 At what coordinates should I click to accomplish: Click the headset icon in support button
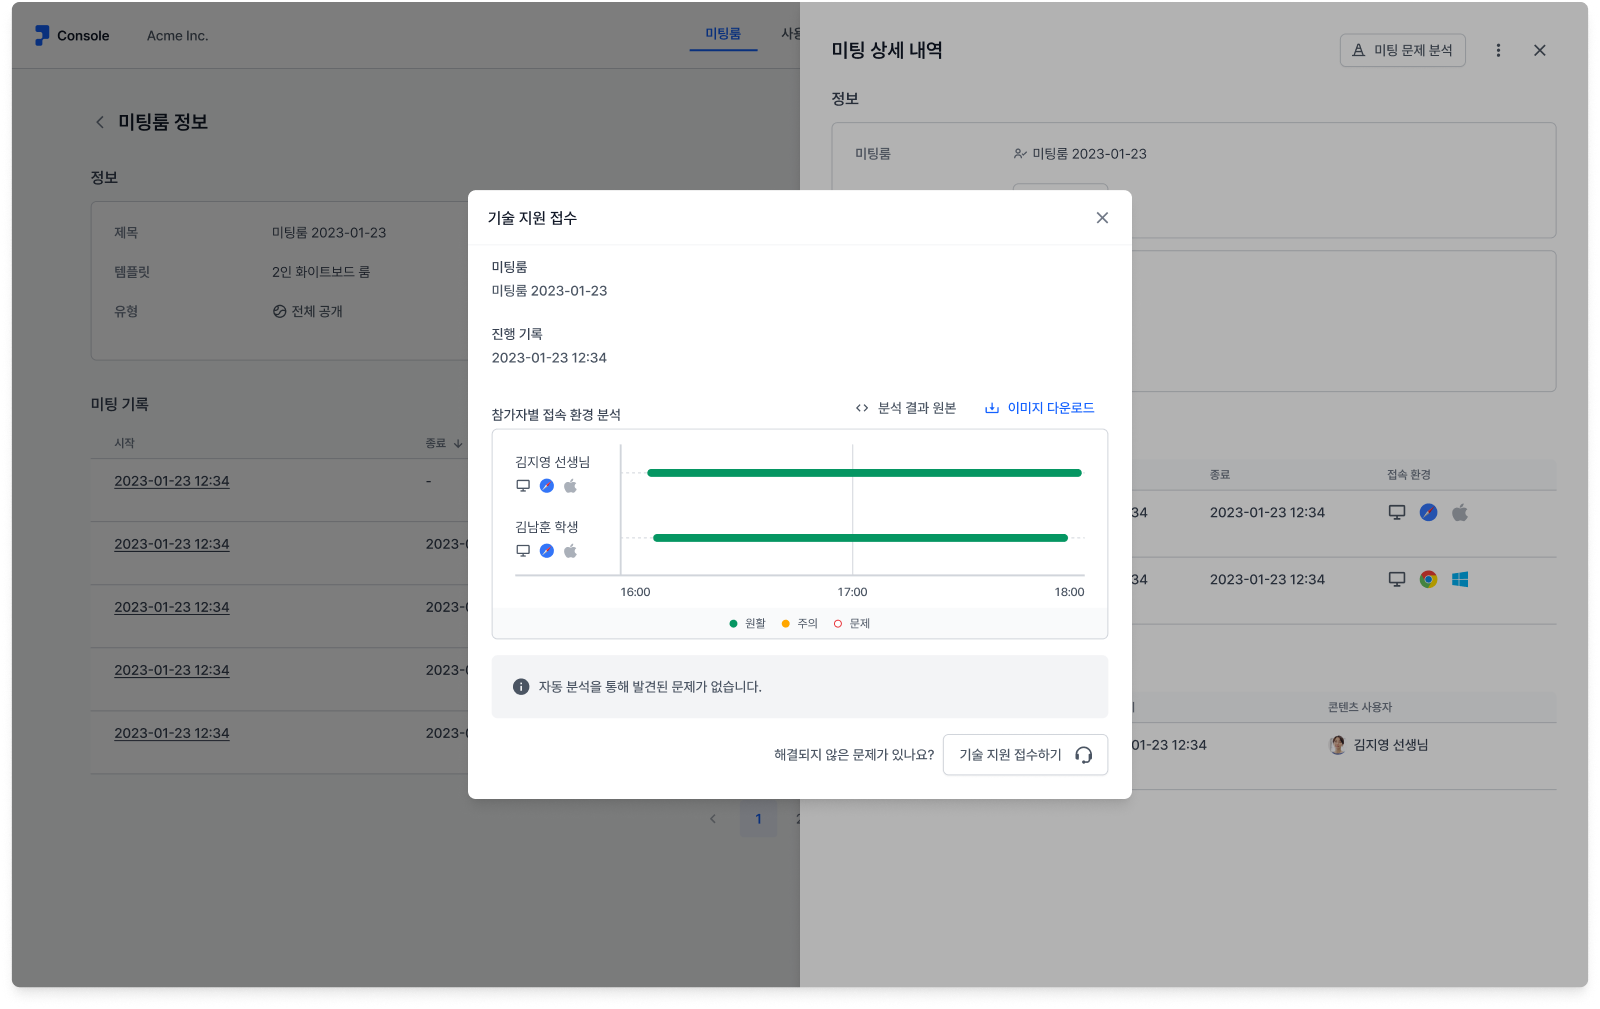pos(1083,755)
